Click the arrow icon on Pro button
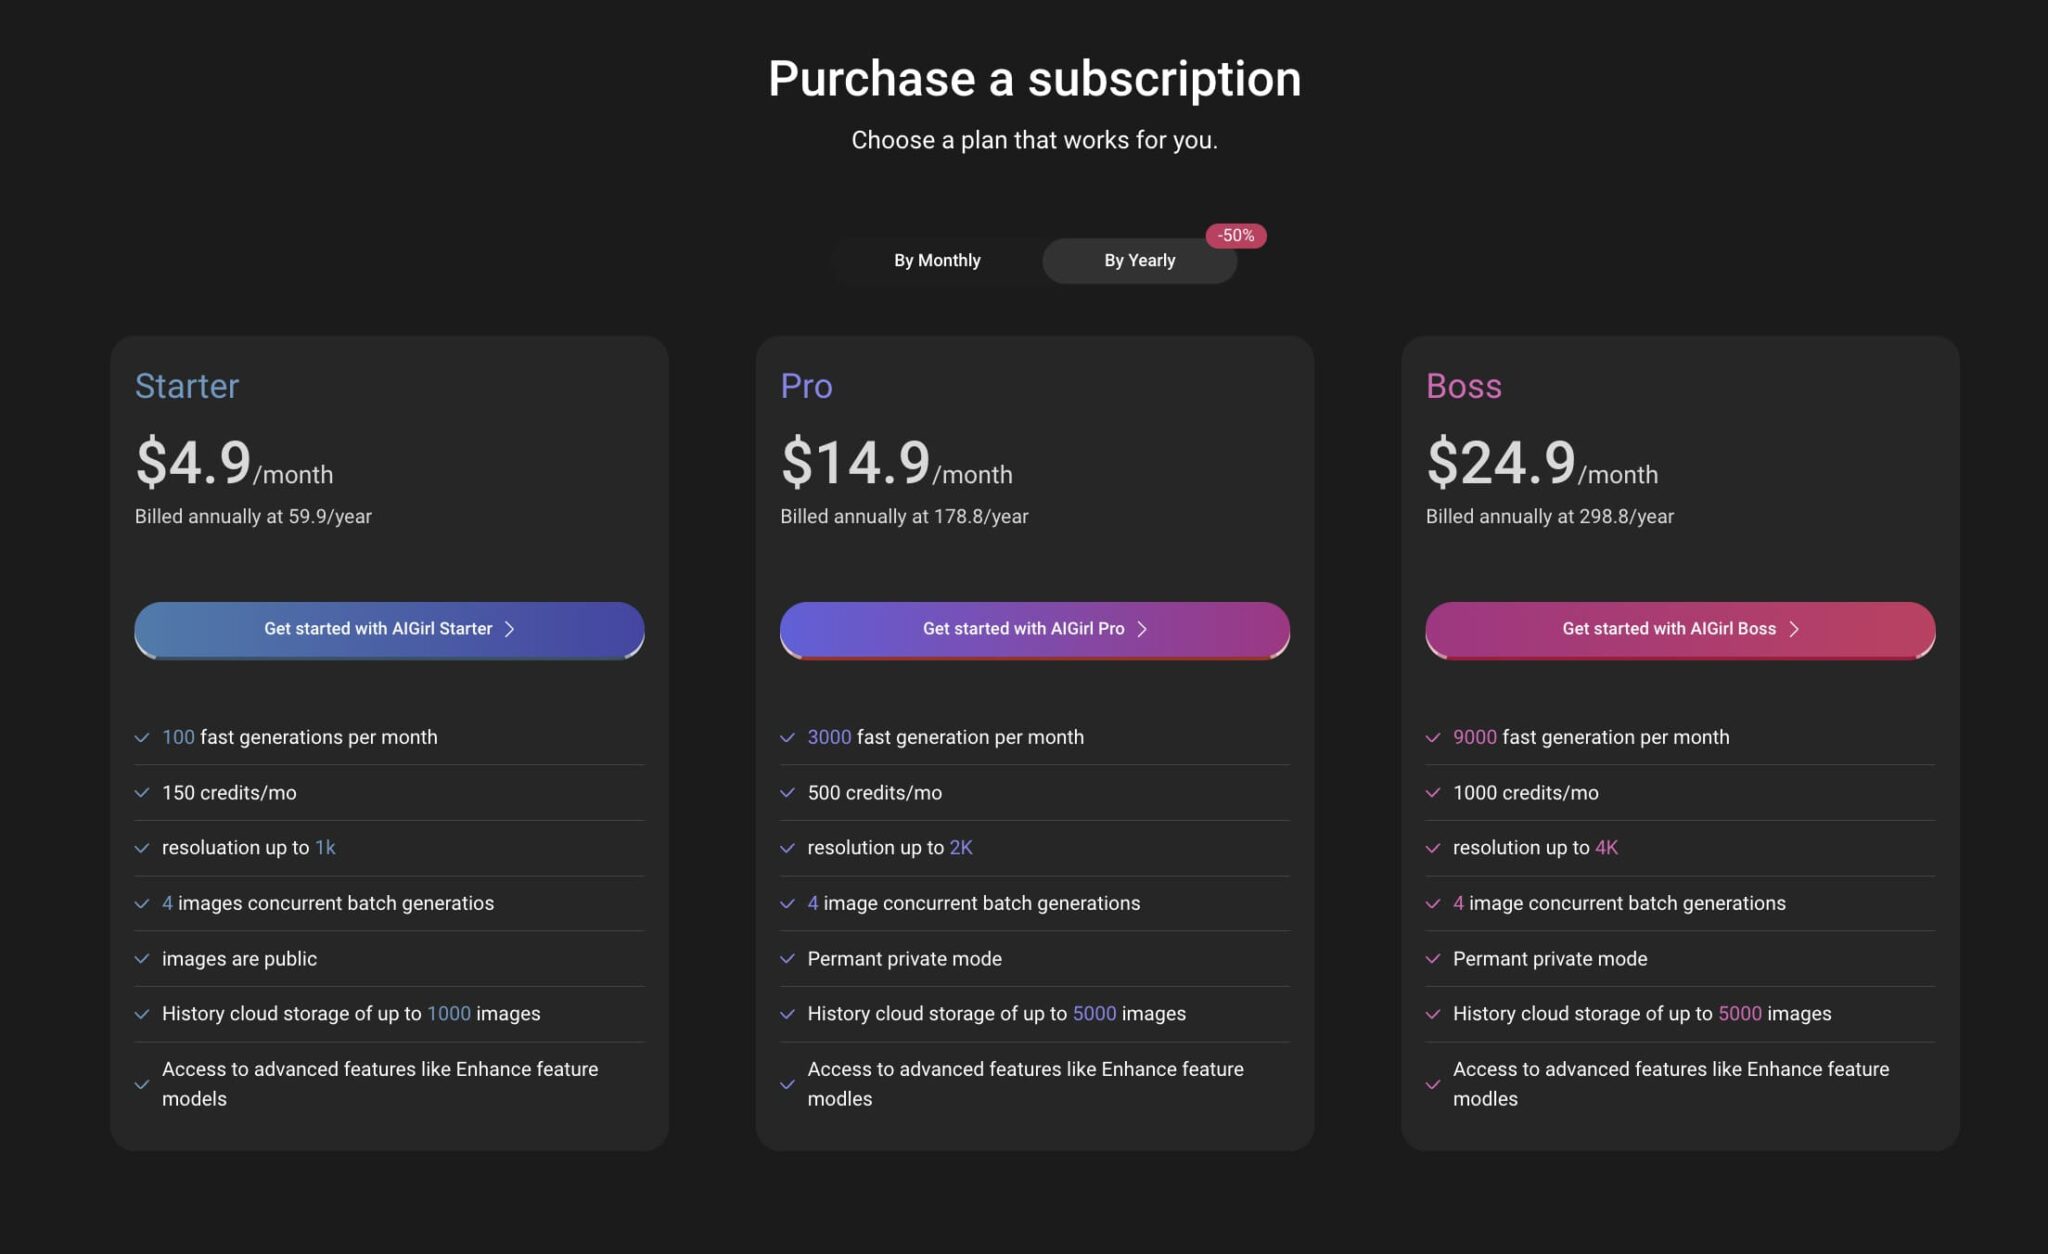 pos(1142,629)
